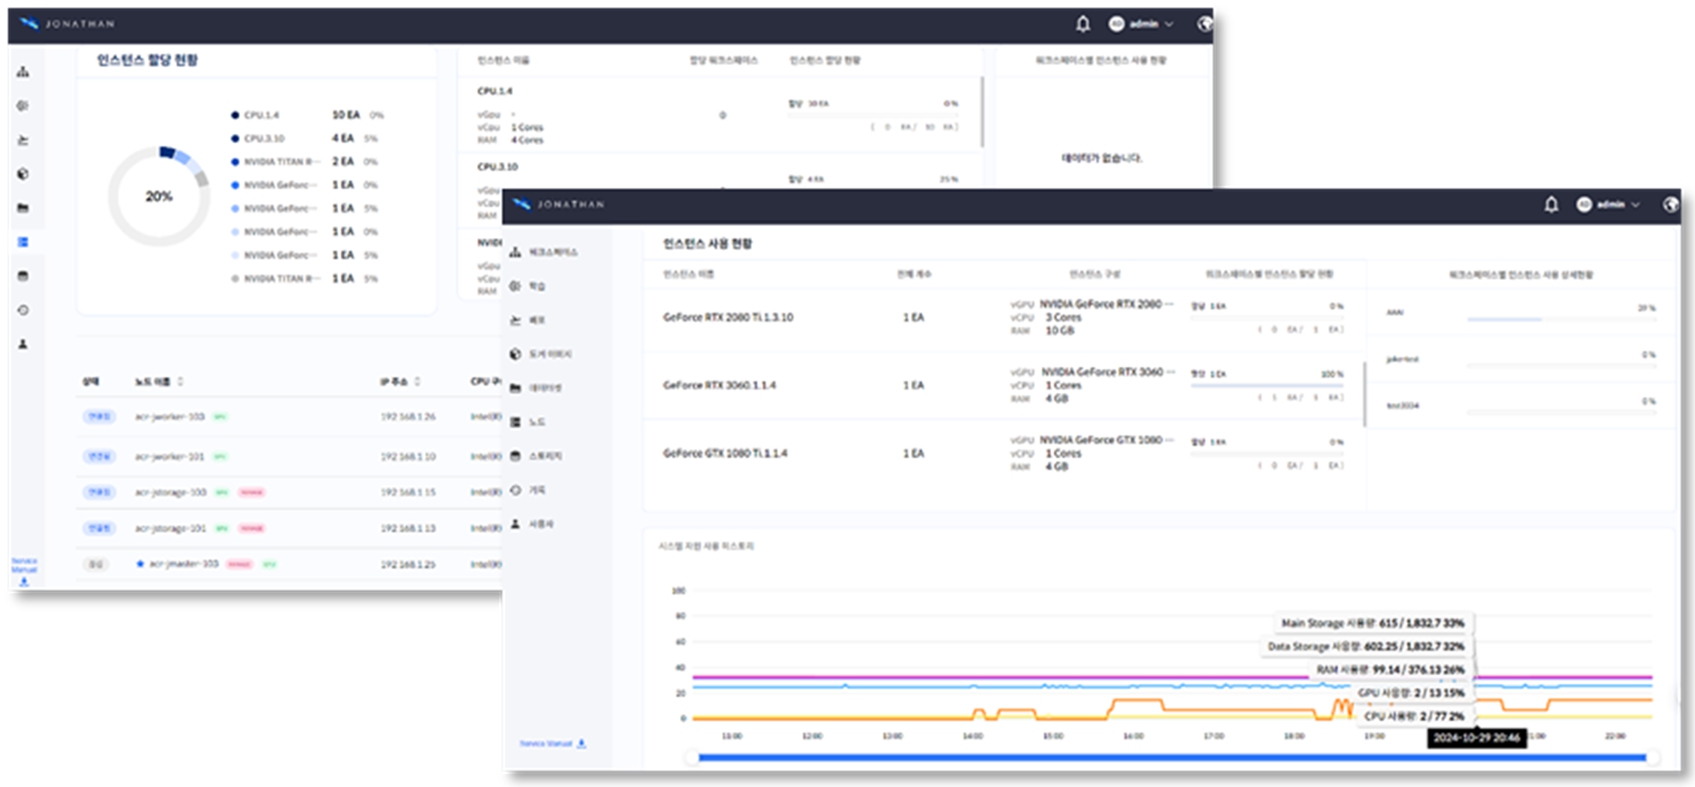
Task: Click the history clock icon in the back window sidebar
Action: tap(23, 310)
